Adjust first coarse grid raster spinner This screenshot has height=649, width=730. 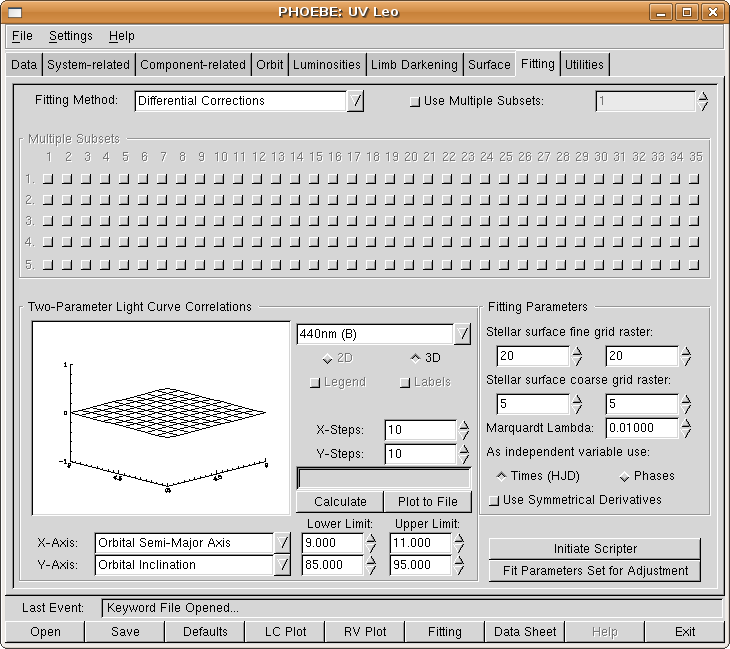click(577, 404)
